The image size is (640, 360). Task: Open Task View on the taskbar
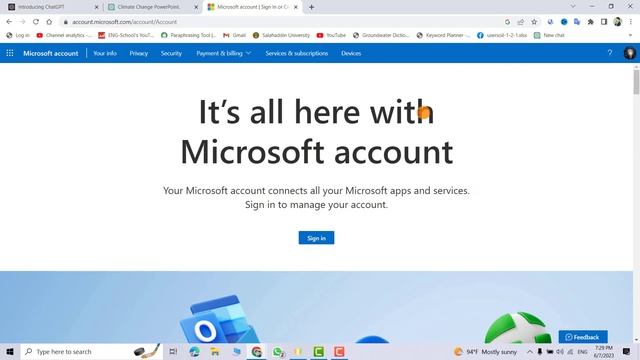coord(173,351)
